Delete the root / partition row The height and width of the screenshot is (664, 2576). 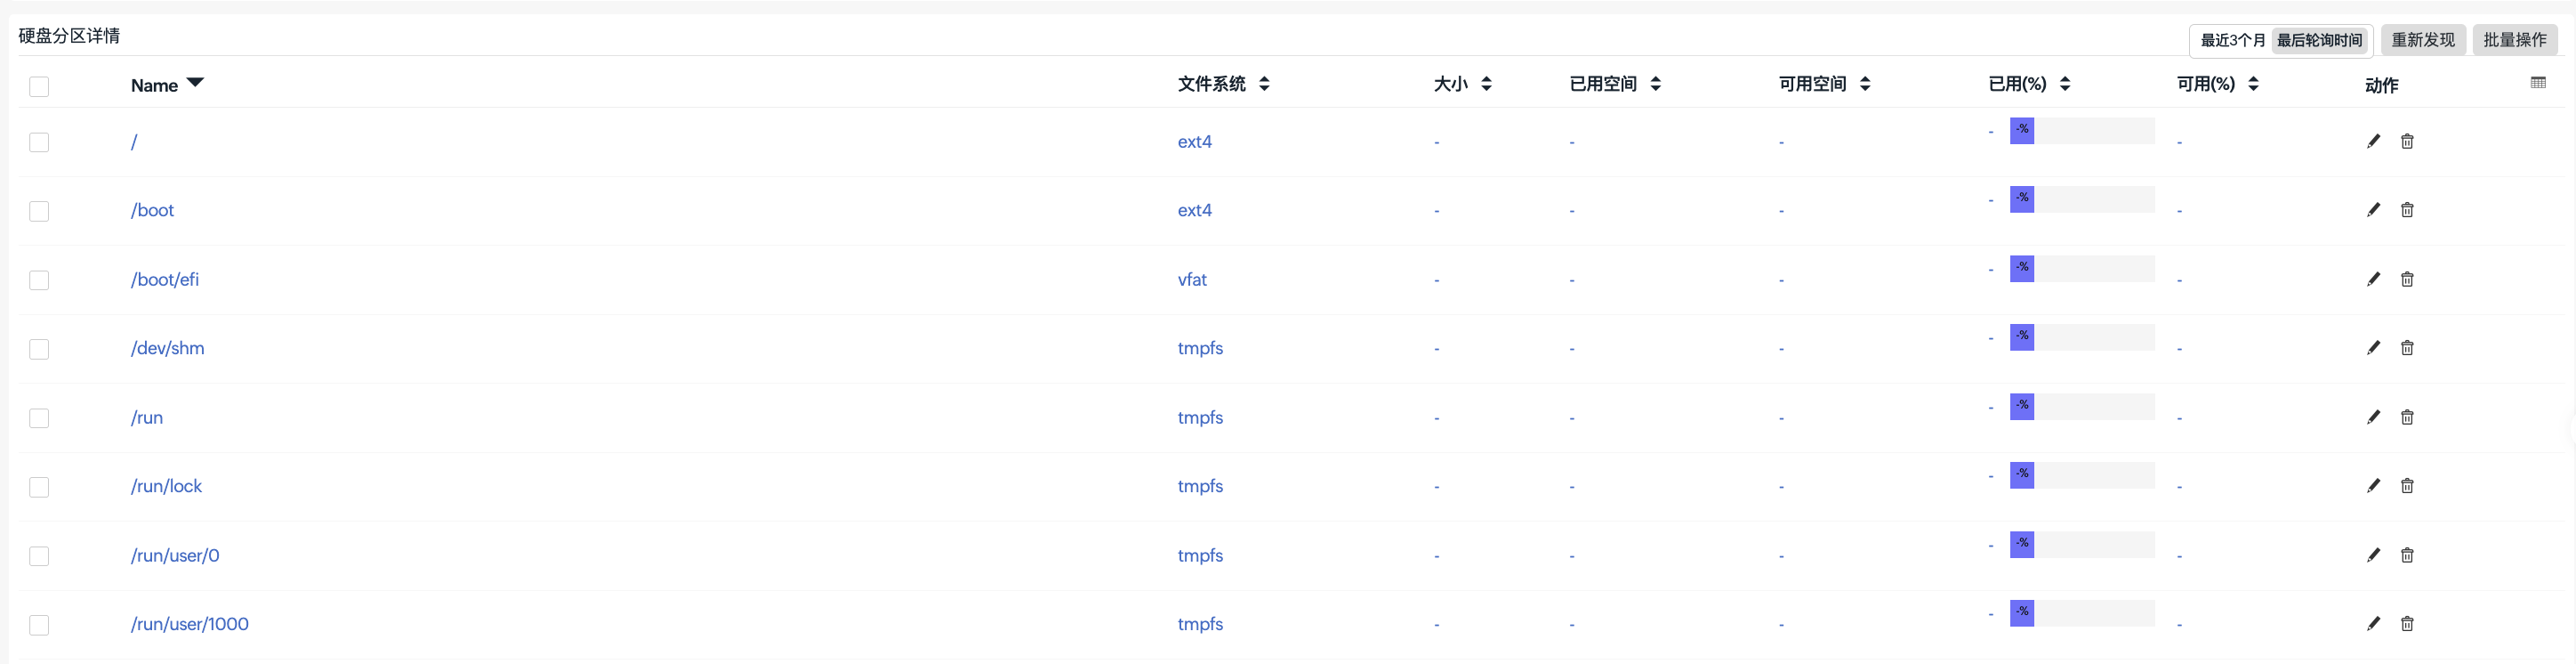pos(2407,142)
